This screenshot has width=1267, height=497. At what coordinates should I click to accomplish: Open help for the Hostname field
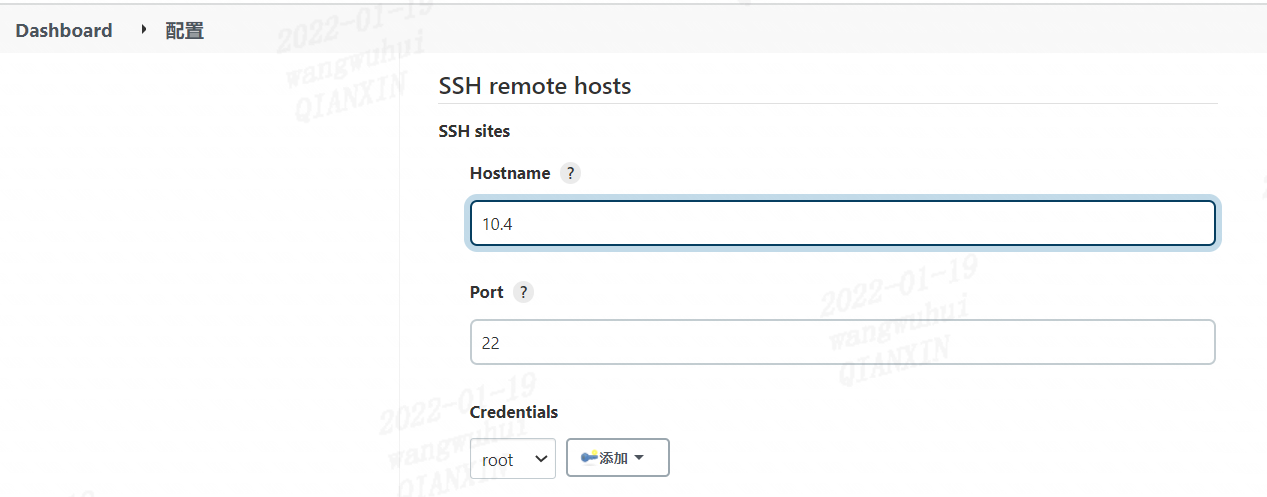click(570, 173)
